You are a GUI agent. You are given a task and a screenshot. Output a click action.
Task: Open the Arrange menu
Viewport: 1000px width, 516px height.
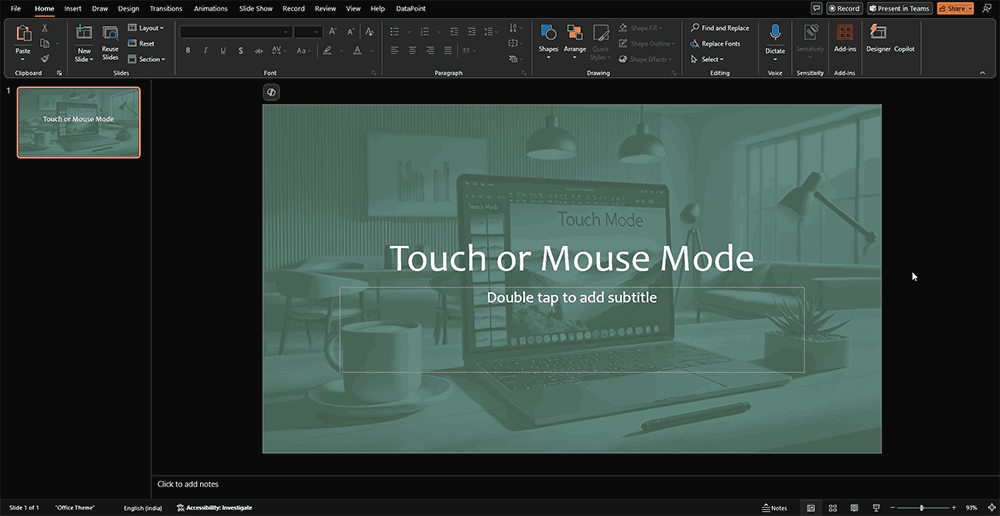575,41
